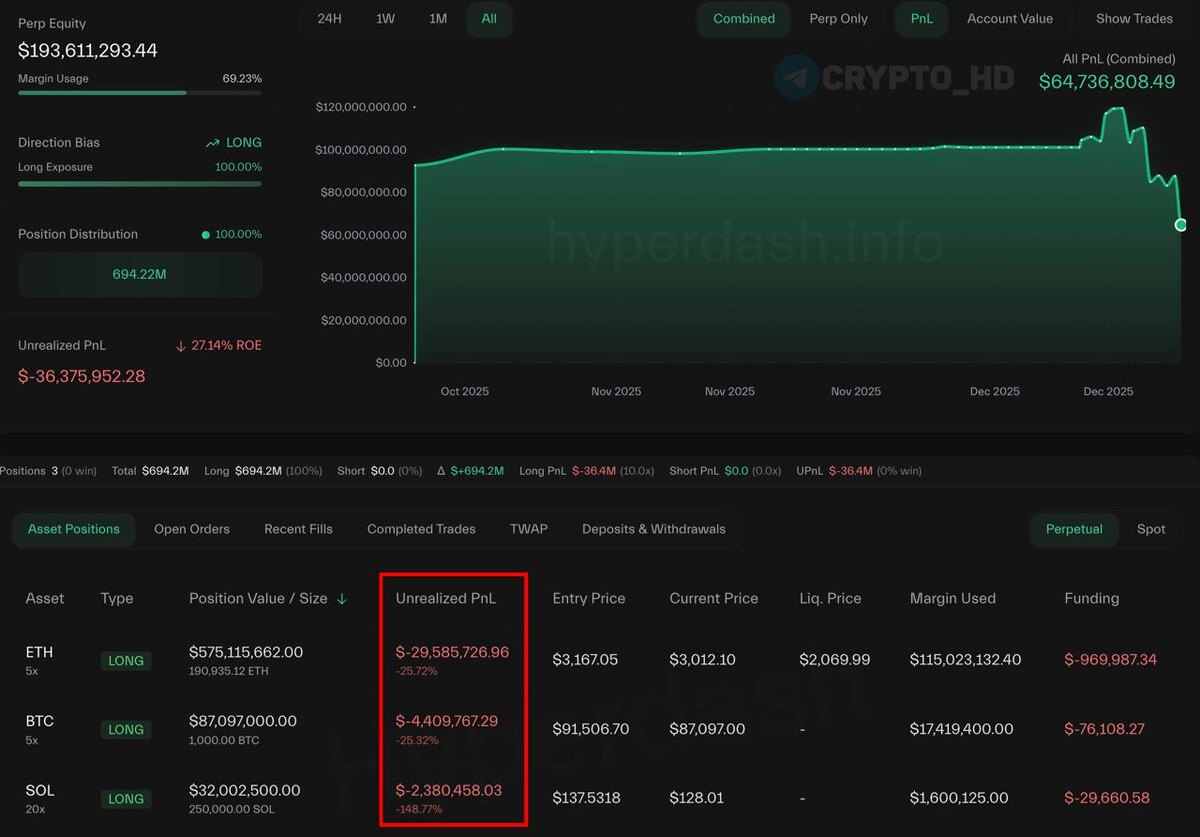Click the Show Trades button
1200x837 pixels.
point(1134,19)
